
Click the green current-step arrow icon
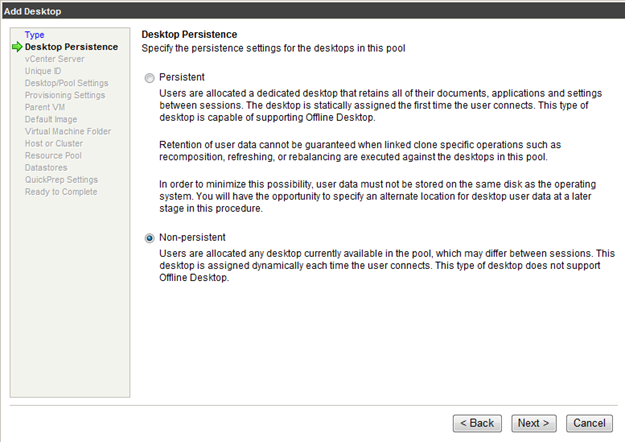coord(17,47)
